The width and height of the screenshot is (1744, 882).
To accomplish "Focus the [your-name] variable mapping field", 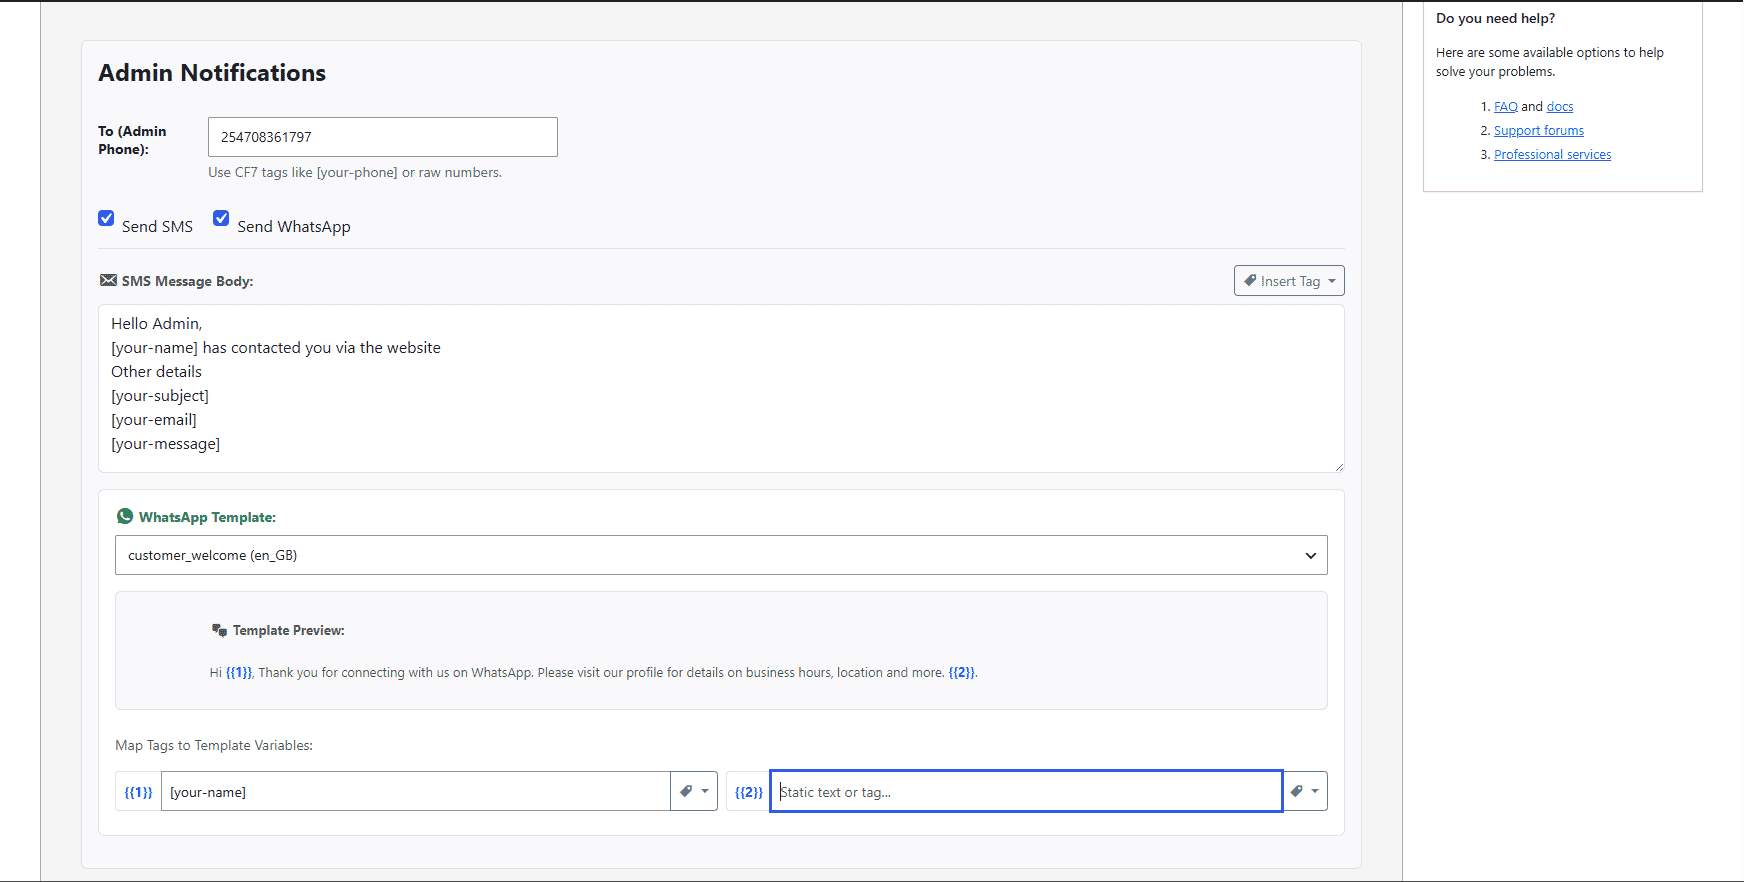I will click(x=415, y=791).
